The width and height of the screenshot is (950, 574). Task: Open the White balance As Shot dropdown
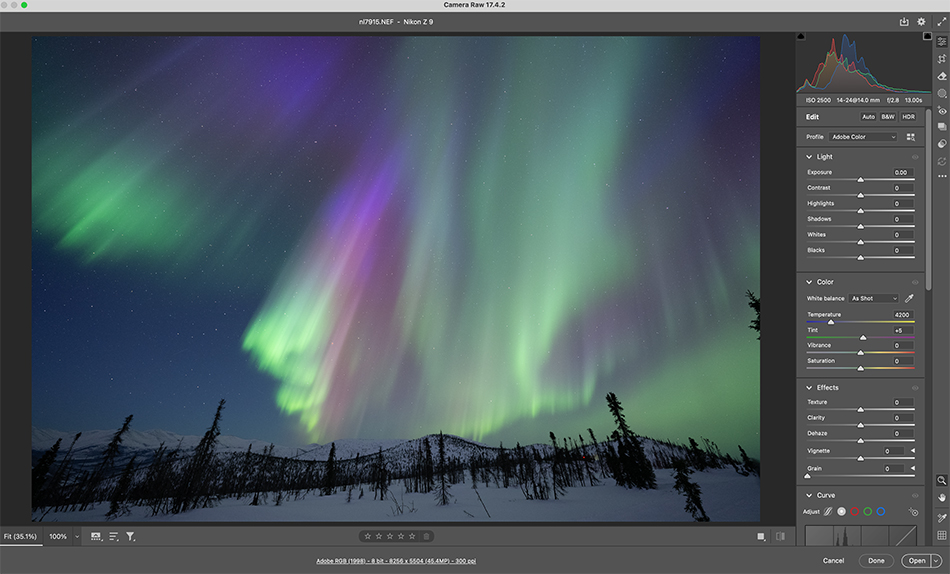click(874, 298)
